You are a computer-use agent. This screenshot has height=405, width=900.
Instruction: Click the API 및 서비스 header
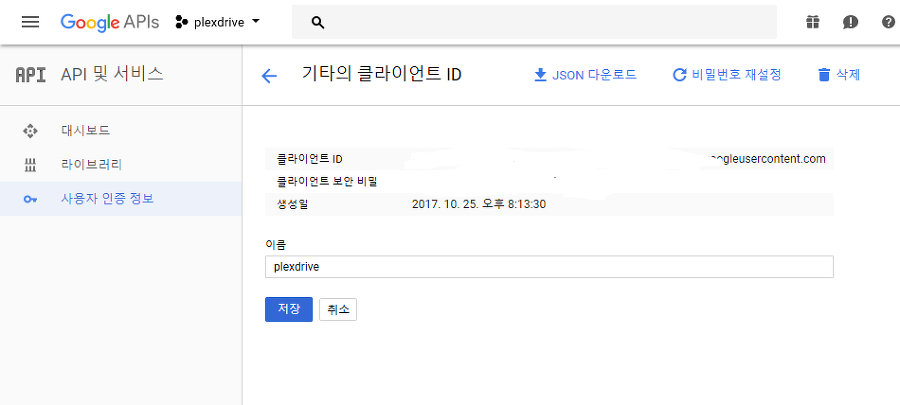[112, 74]
